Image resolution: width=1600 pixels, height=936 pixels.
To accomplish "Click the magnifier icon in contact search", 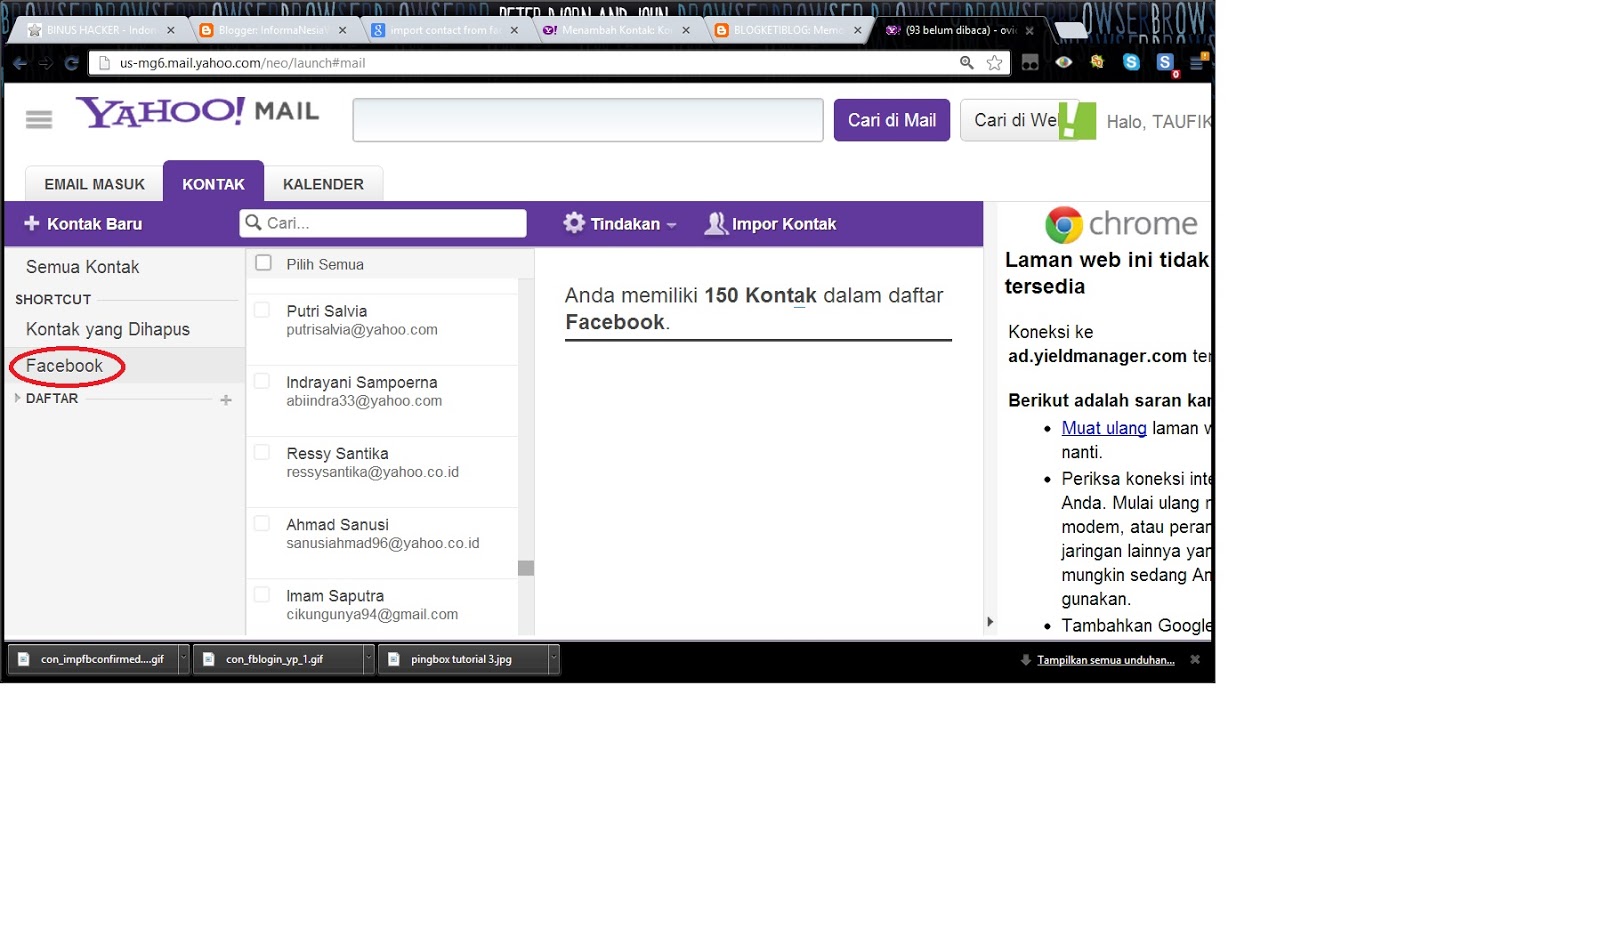I will 254,223.
